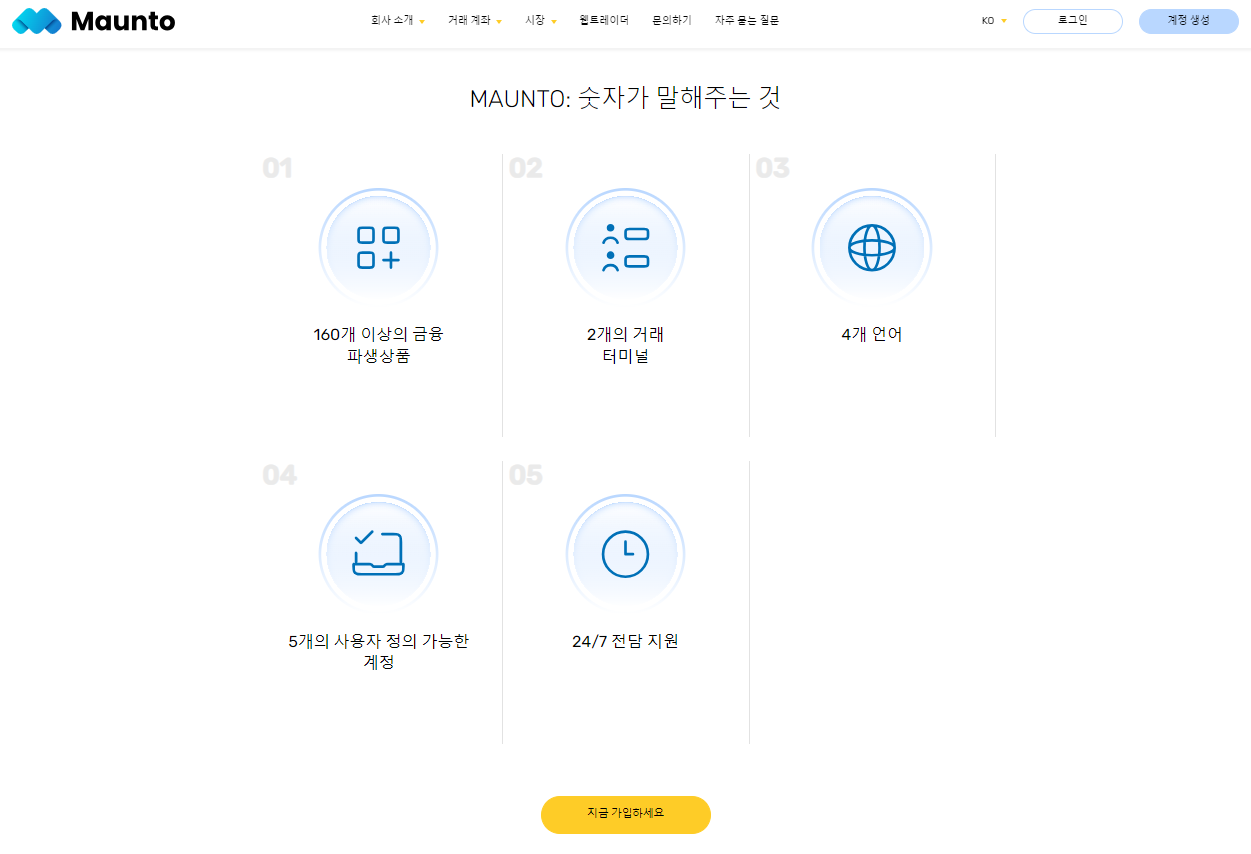Click the text 24/7 전담 지원
This screenshot has width=1251, height=854.
point(625,641)
